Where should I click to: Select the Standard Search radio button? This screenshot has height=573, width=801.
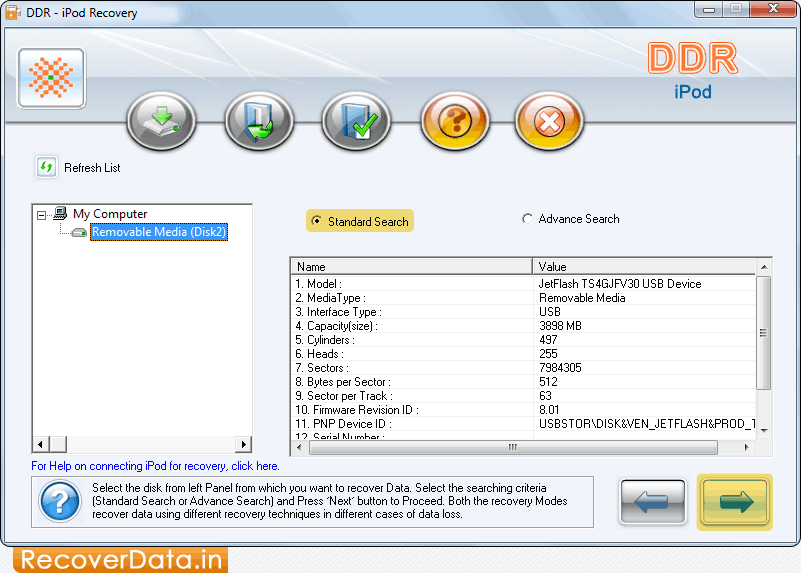pos(316,221)
